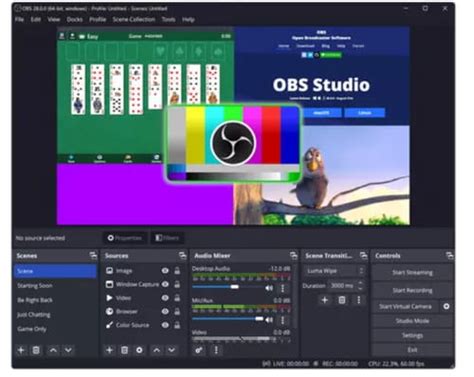
Task: Lock the Color Source source
Action: pyautogui.click(x=177, y=325)
